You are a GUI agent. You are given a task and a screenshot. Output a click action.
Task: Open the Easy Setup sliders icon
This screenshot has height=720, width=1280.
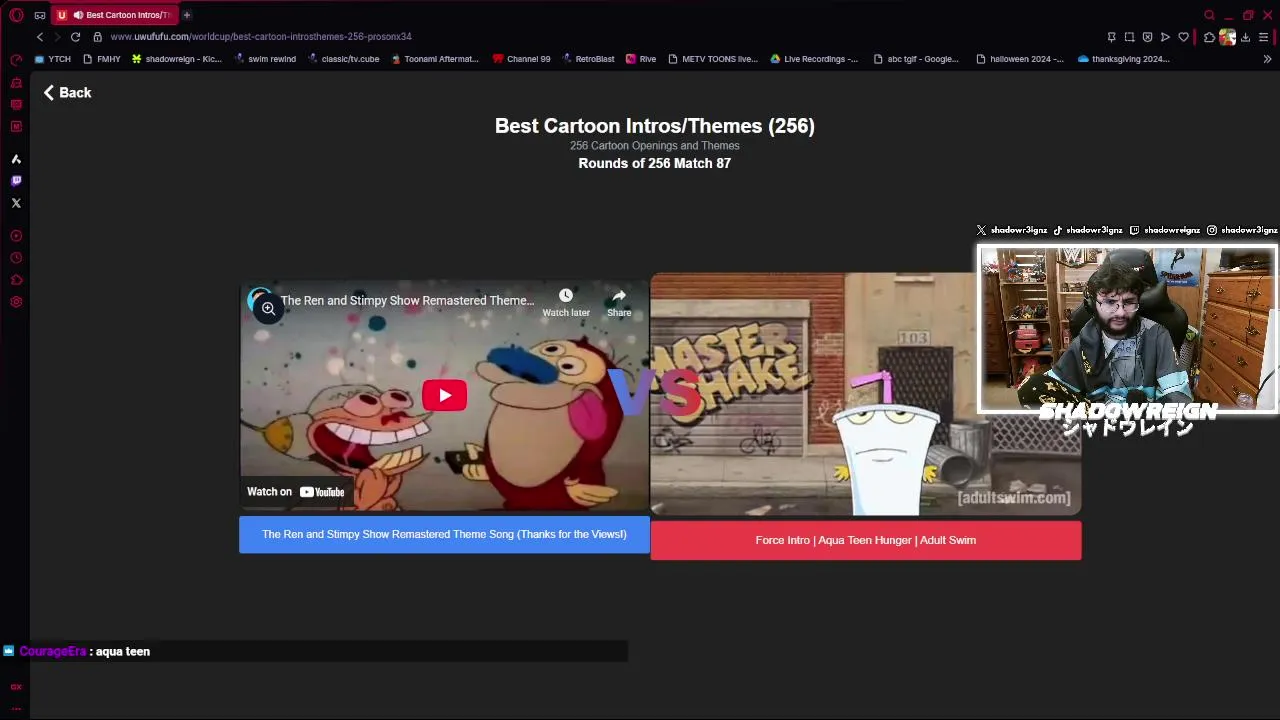(x=1264, y=37)
